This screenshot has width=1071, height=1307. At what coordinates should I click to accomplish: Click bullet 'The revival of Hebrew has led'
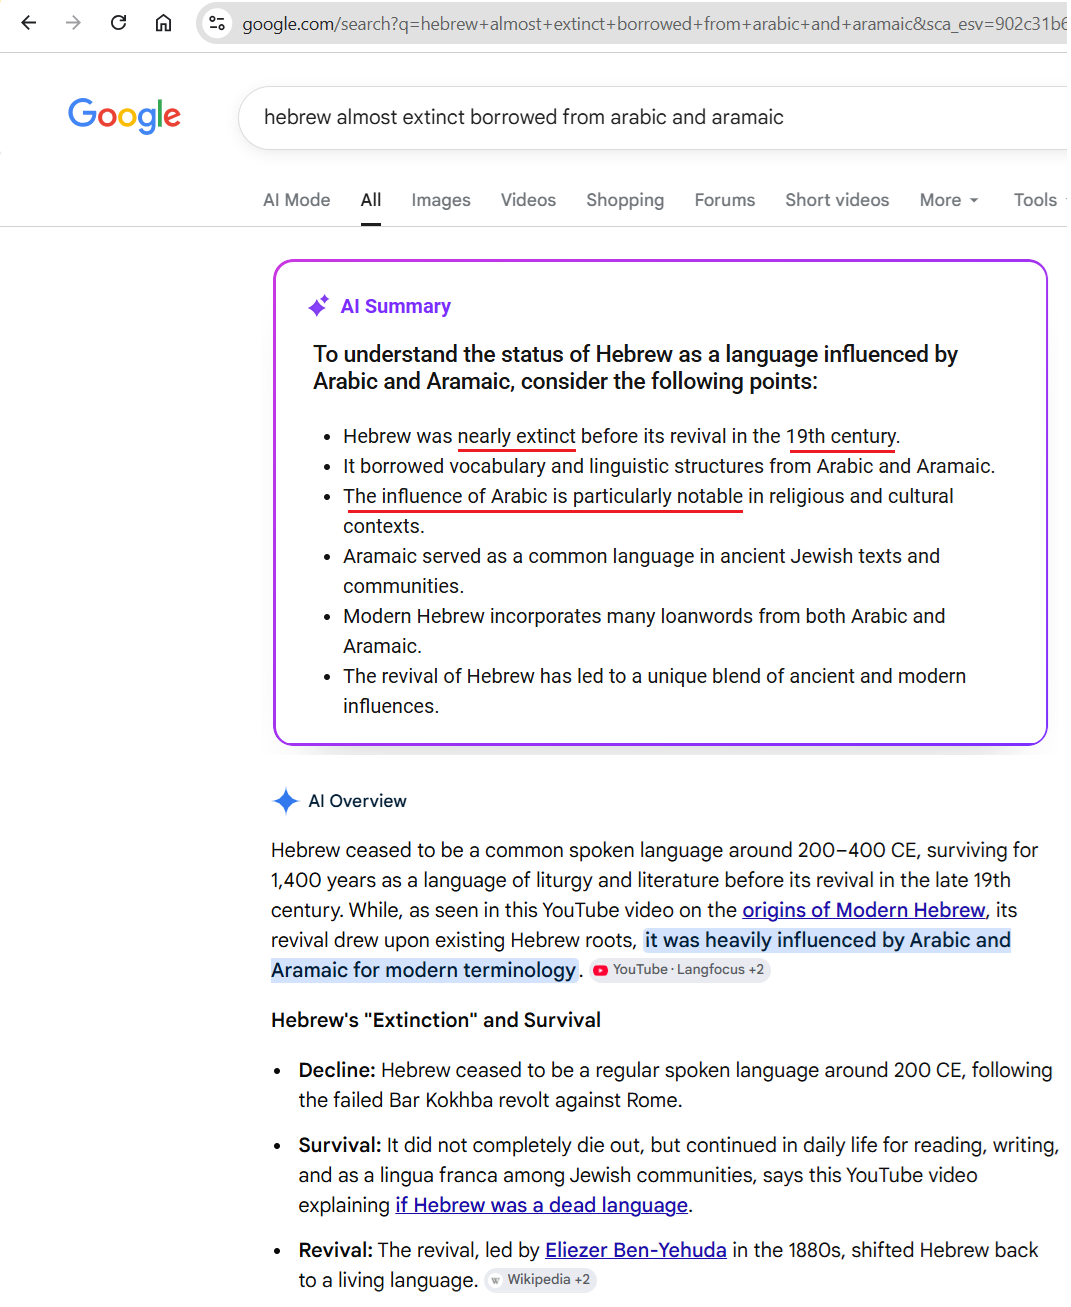[654, 691]
